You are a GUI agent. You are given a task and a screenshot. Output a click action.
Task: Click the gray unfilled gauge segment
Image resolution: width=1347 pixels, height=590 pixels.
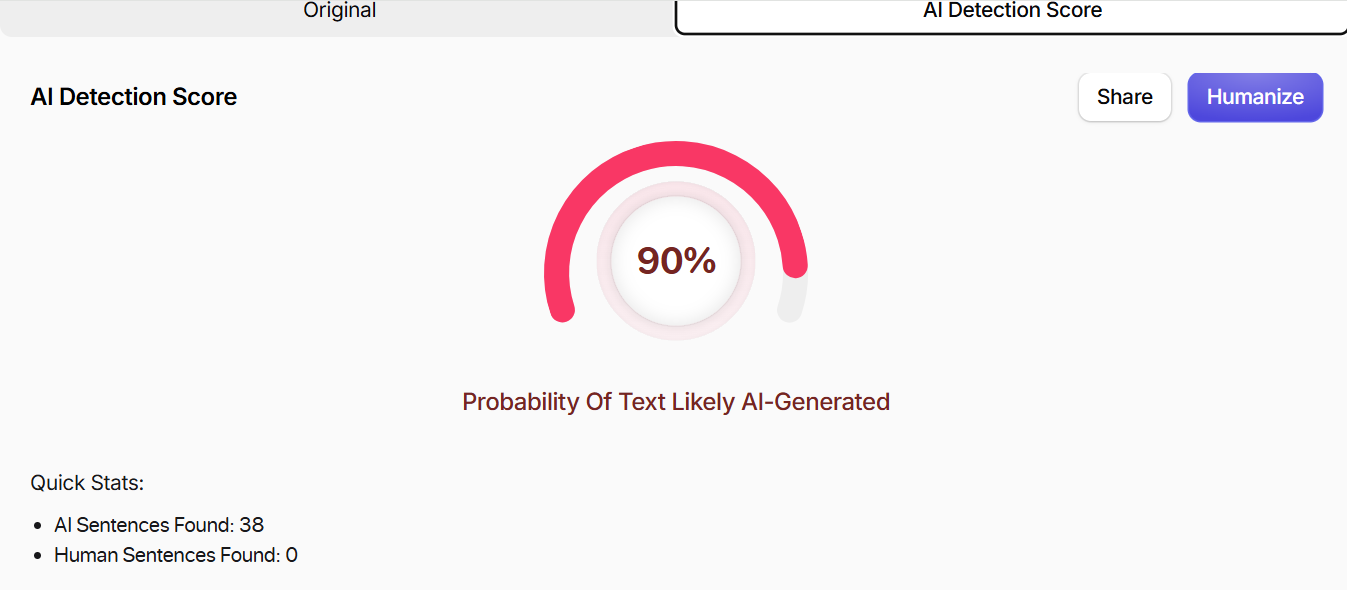click(792, 299)
